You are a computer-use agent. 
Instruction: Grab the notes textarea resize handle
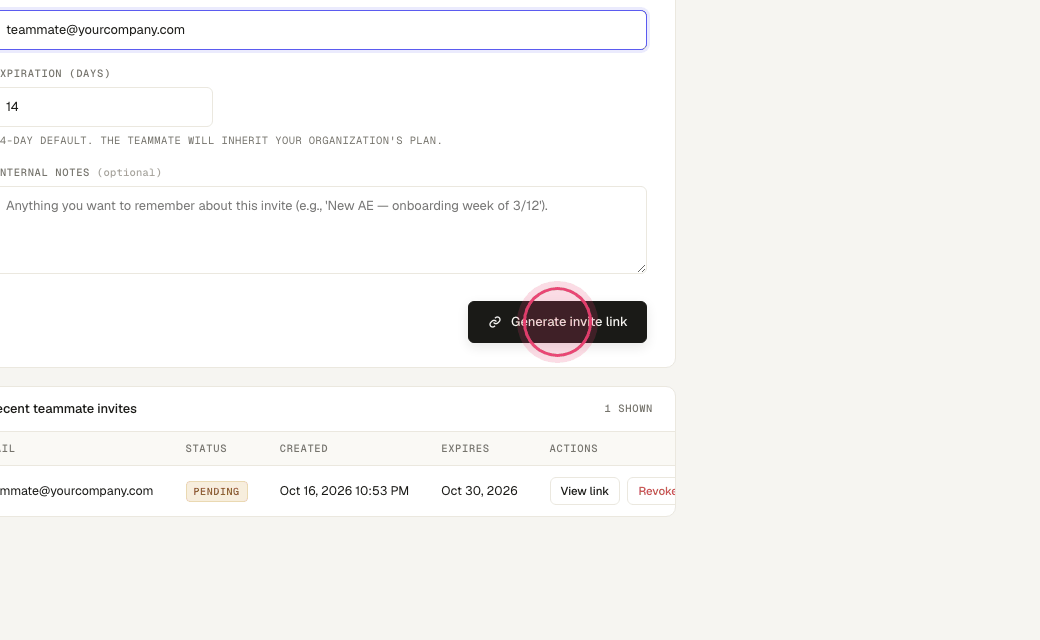pyautogui.click(x=641, y=268)
